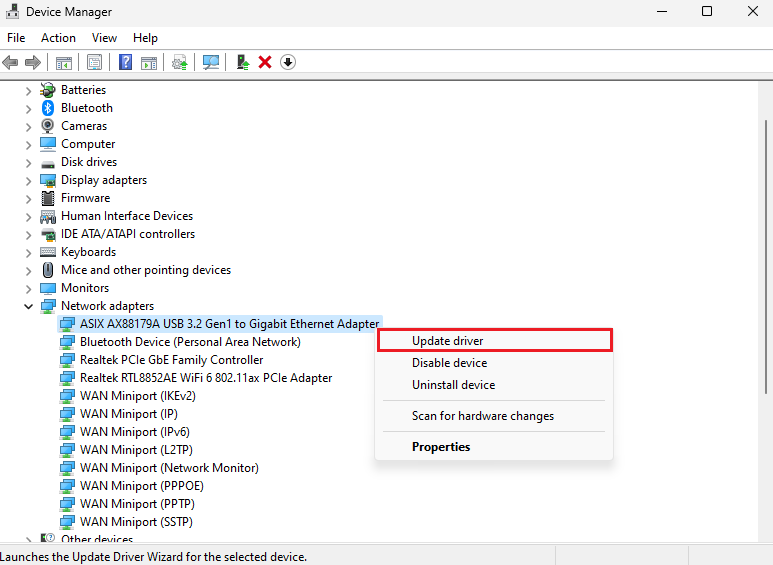The height and width of the screenshot is (565, 773).
Task: Click the Device Manager title bar icon
Action: coord(12,11)
